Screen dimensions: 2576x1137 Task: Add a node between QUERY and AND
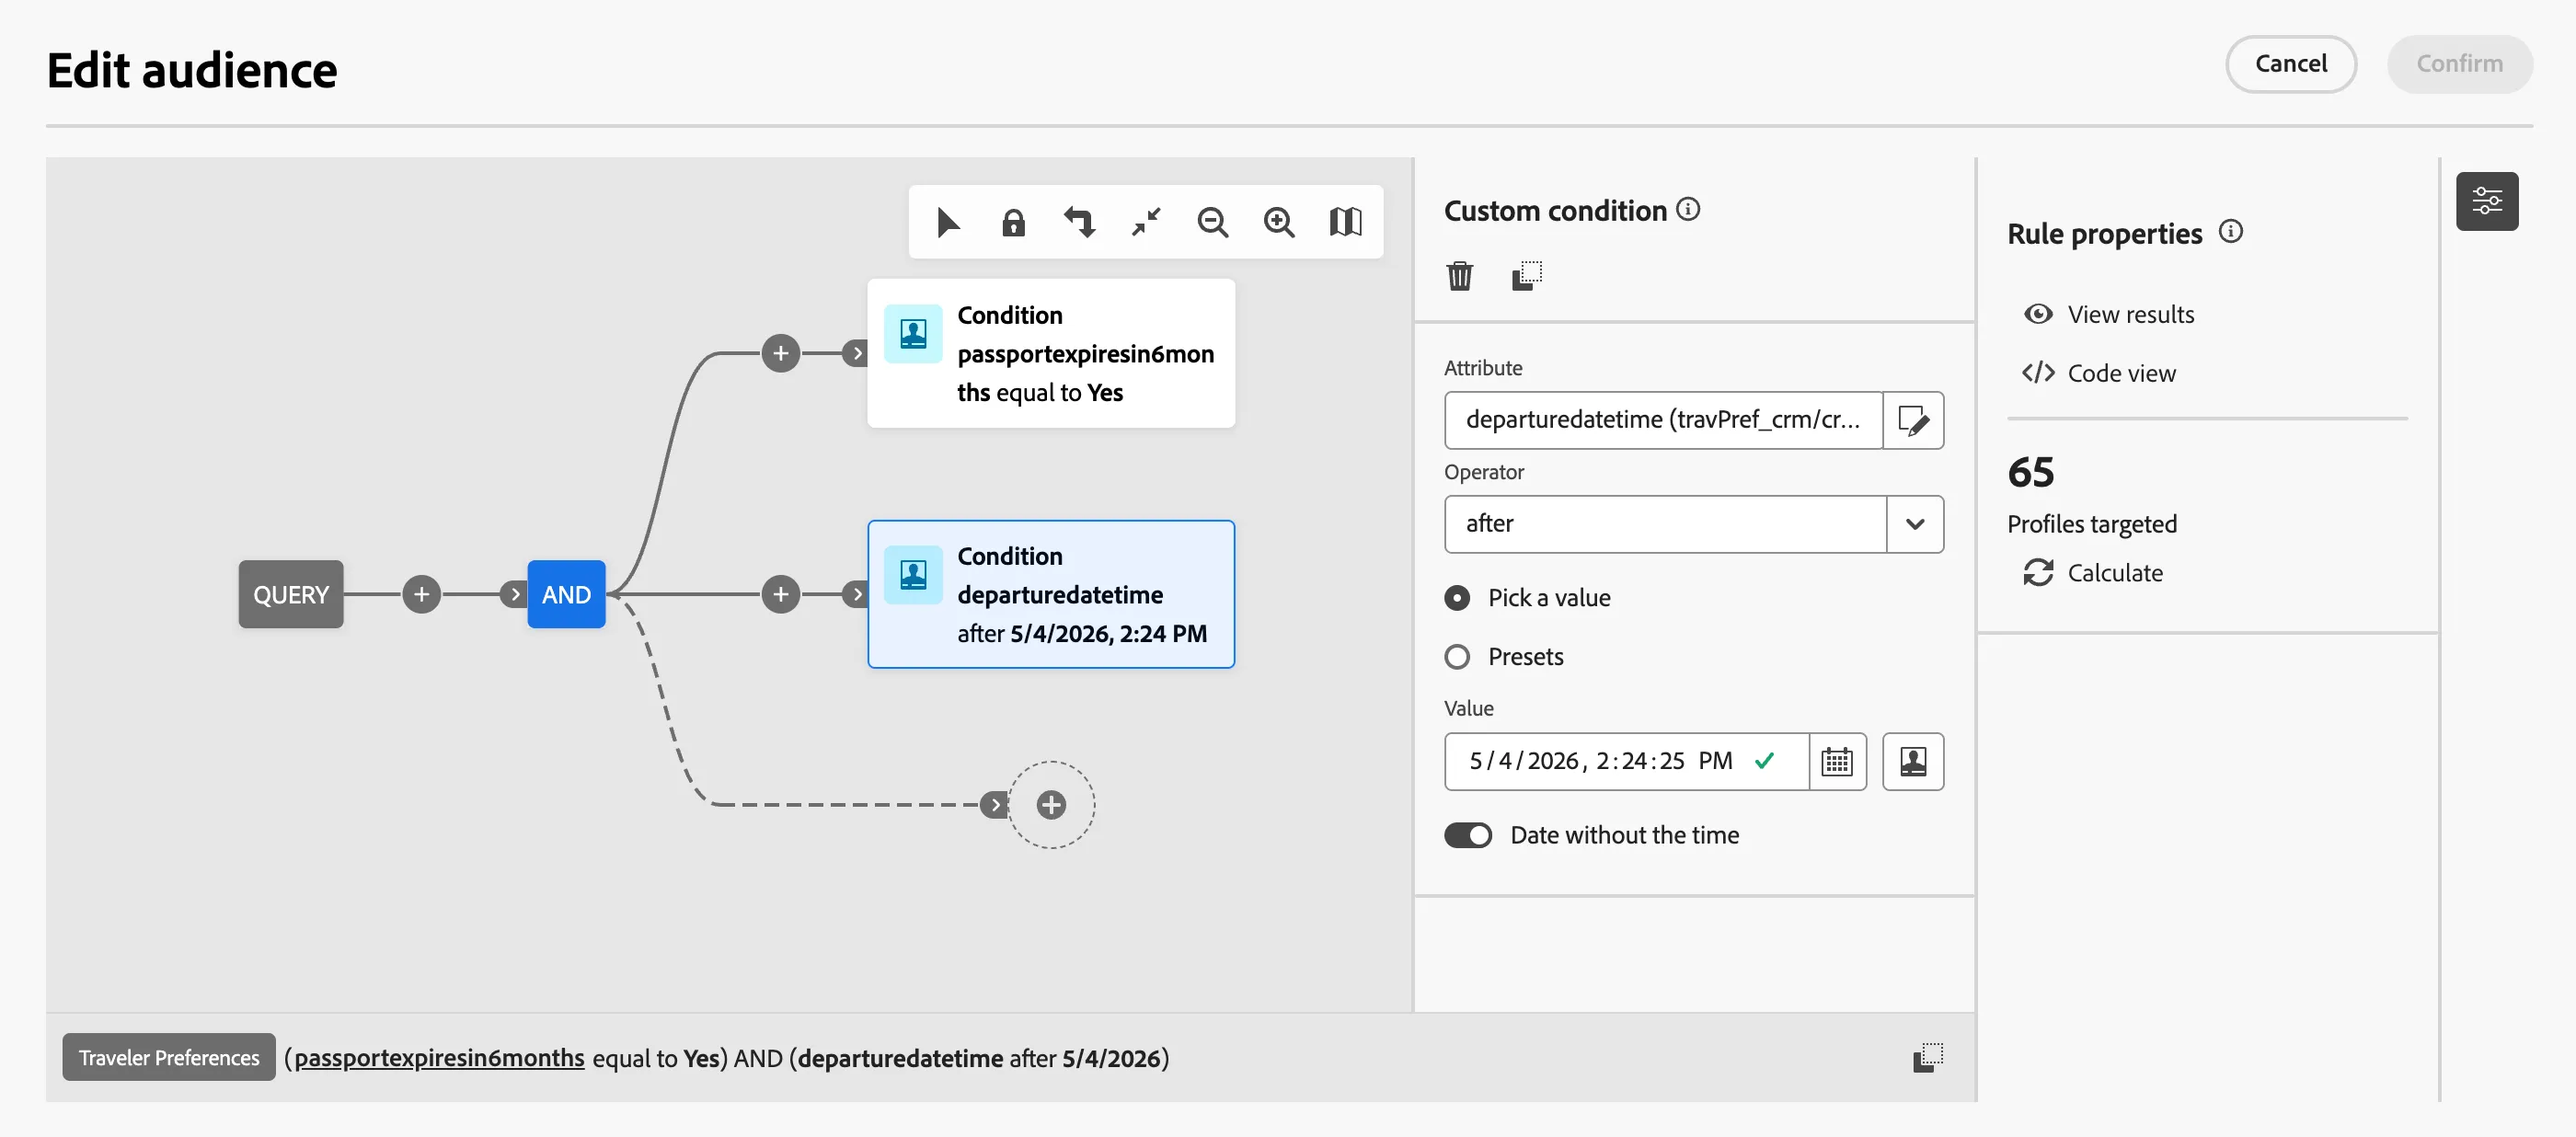tap(421, 595)
